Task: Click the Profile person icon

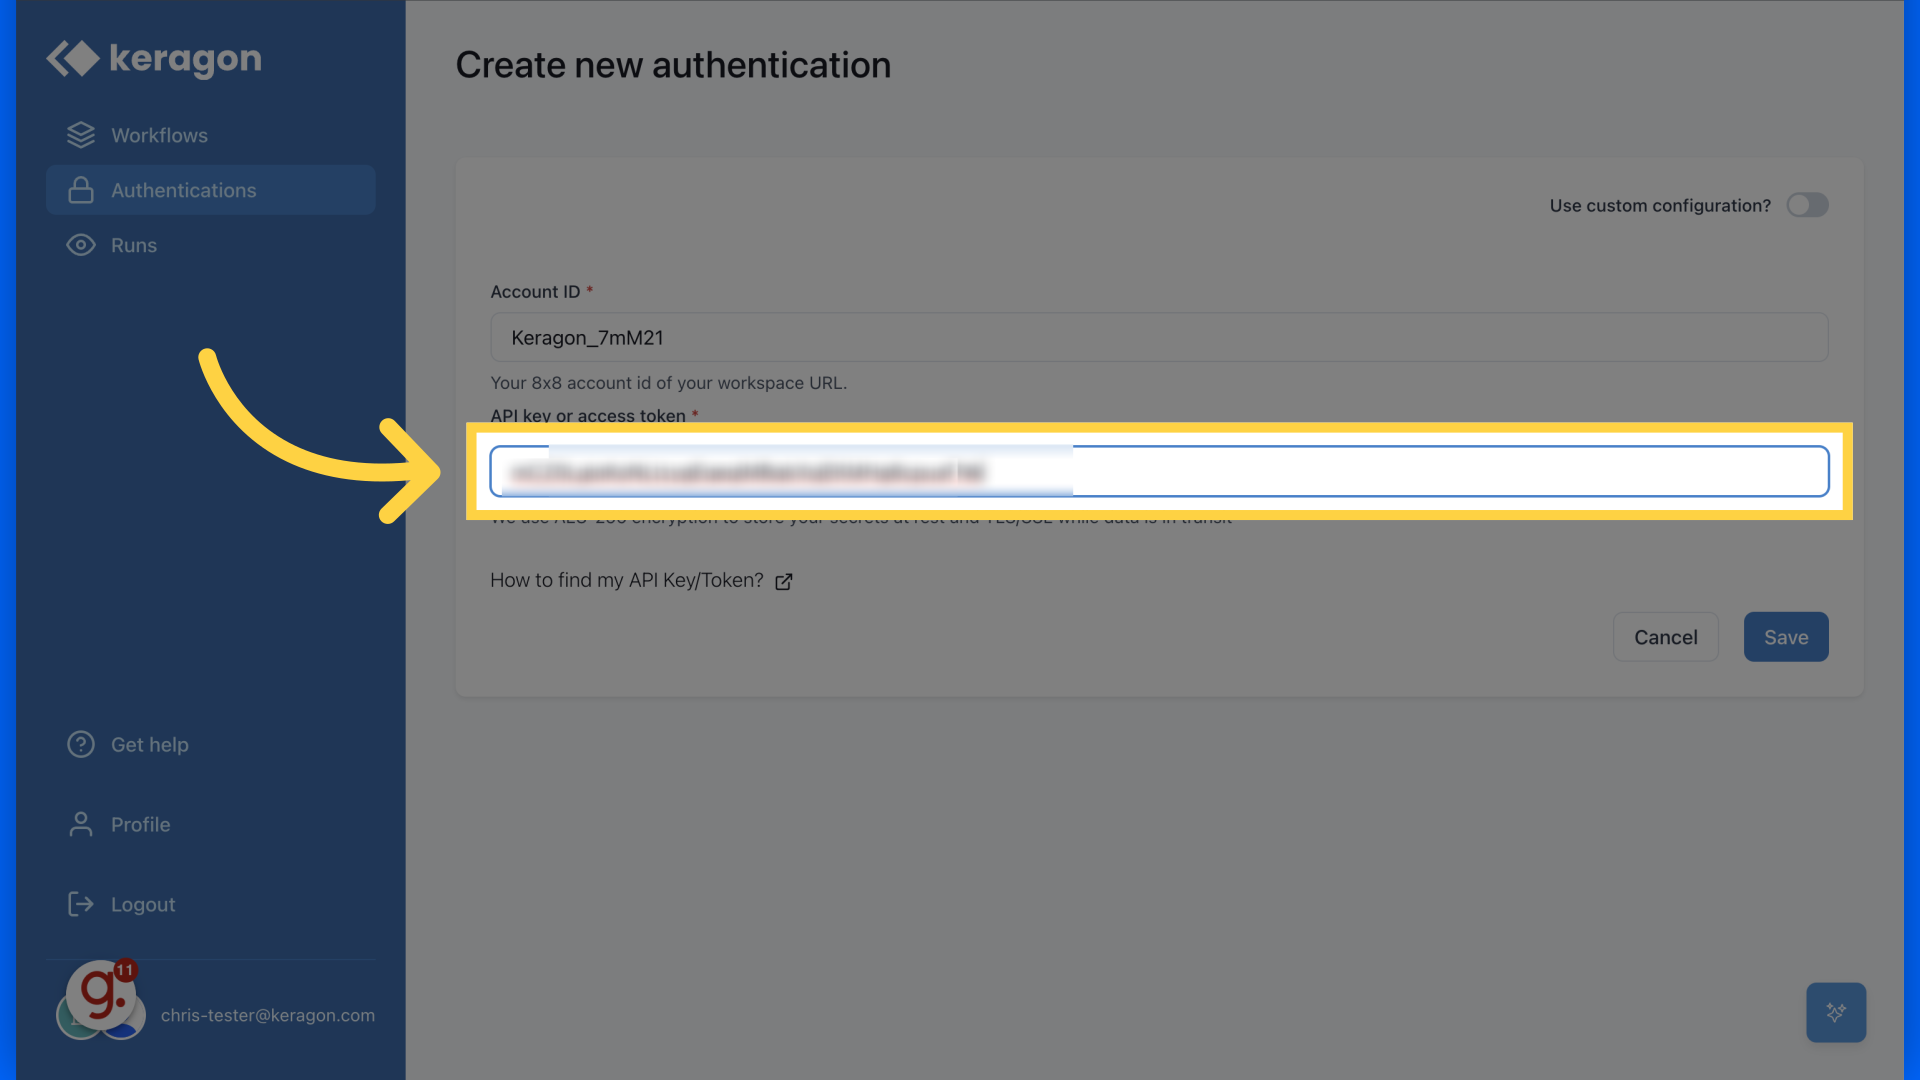Action: tap(80, 824)
